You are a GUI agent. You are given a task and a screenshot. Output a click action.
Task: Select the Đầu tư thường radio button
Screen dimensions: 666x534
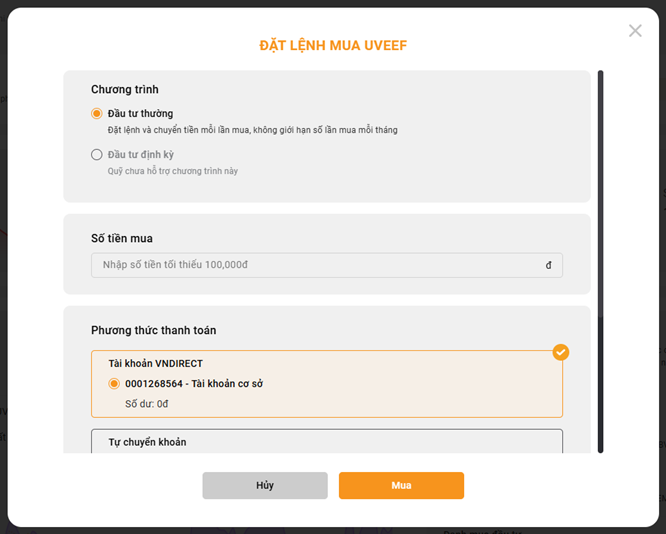coord(97,113)
